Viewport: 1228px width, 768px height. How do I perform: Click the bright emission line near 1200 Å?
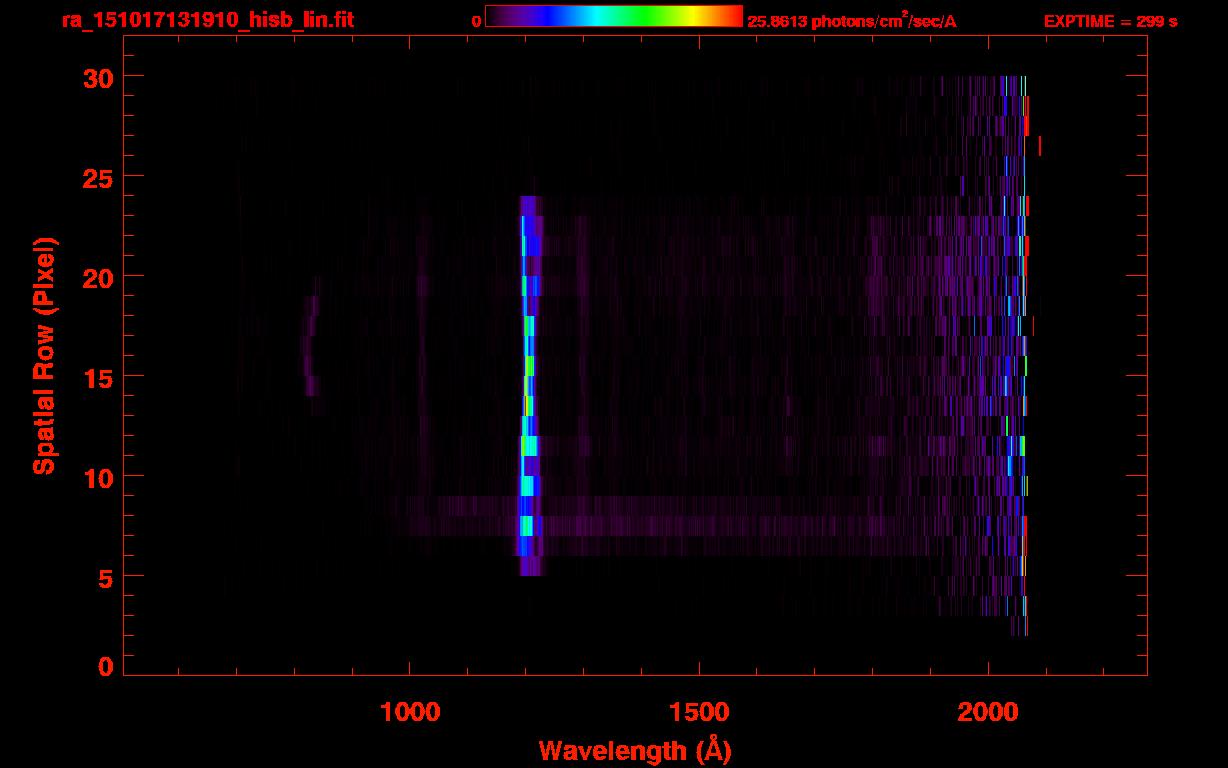pyautogui.click(x=529, y=385)
